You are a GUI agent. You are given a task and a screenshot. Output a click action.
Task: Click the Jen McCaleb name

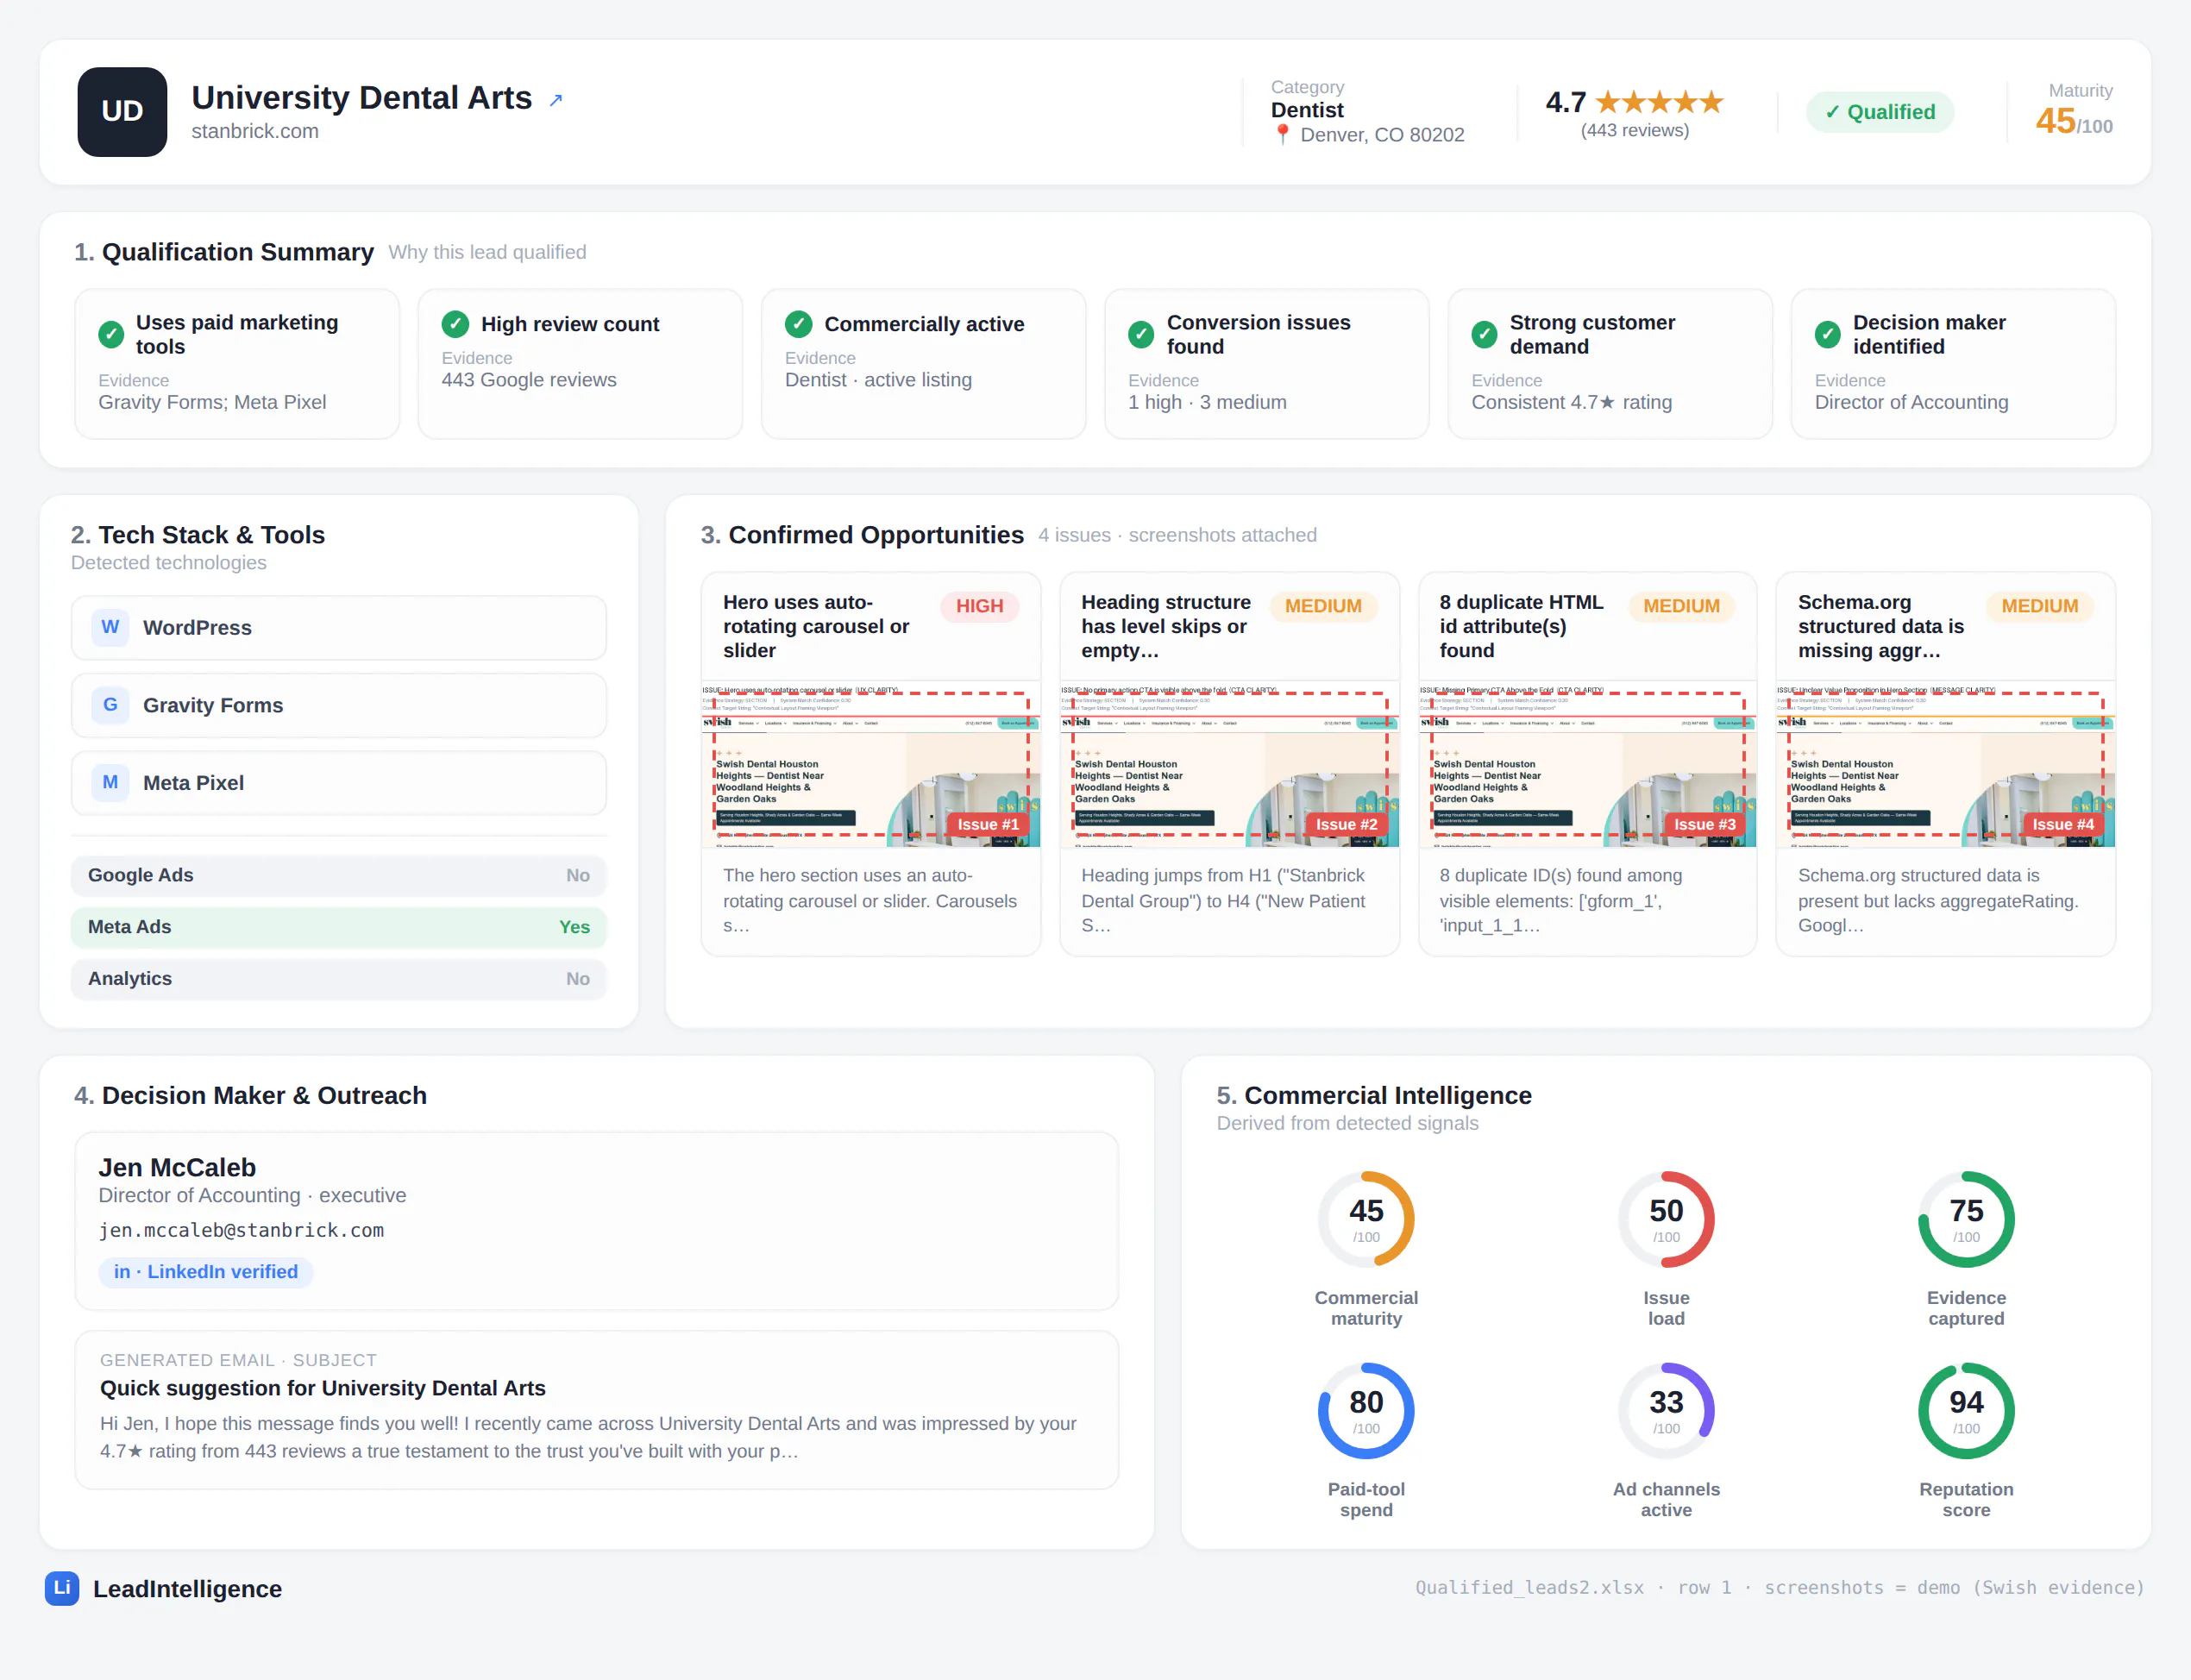tap(177, 1167)
